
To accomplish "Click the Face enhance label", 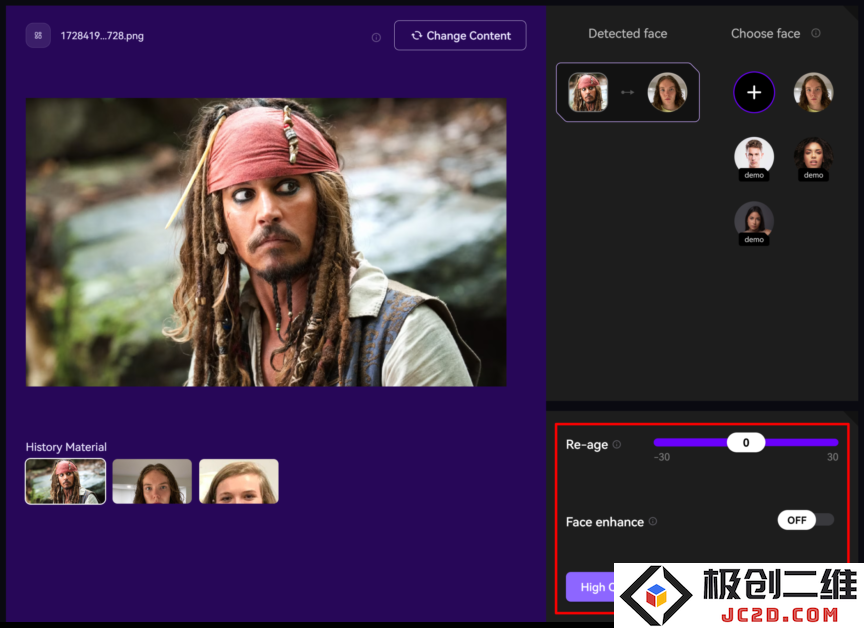I will [604, 522].
